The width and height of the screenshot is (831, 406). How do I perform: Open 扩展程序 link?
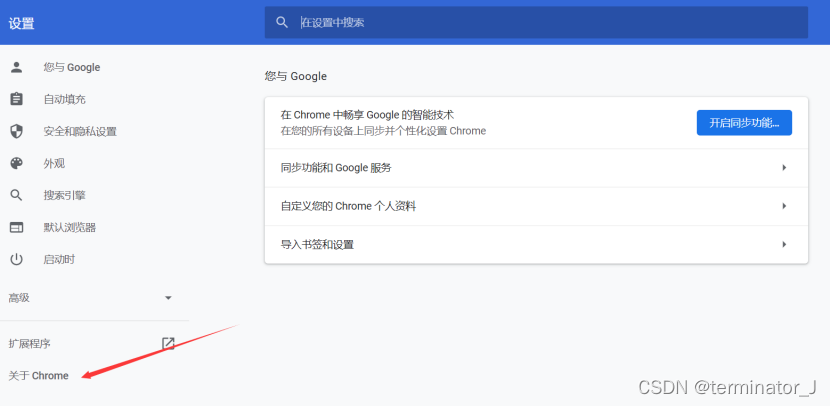point(30,343)
